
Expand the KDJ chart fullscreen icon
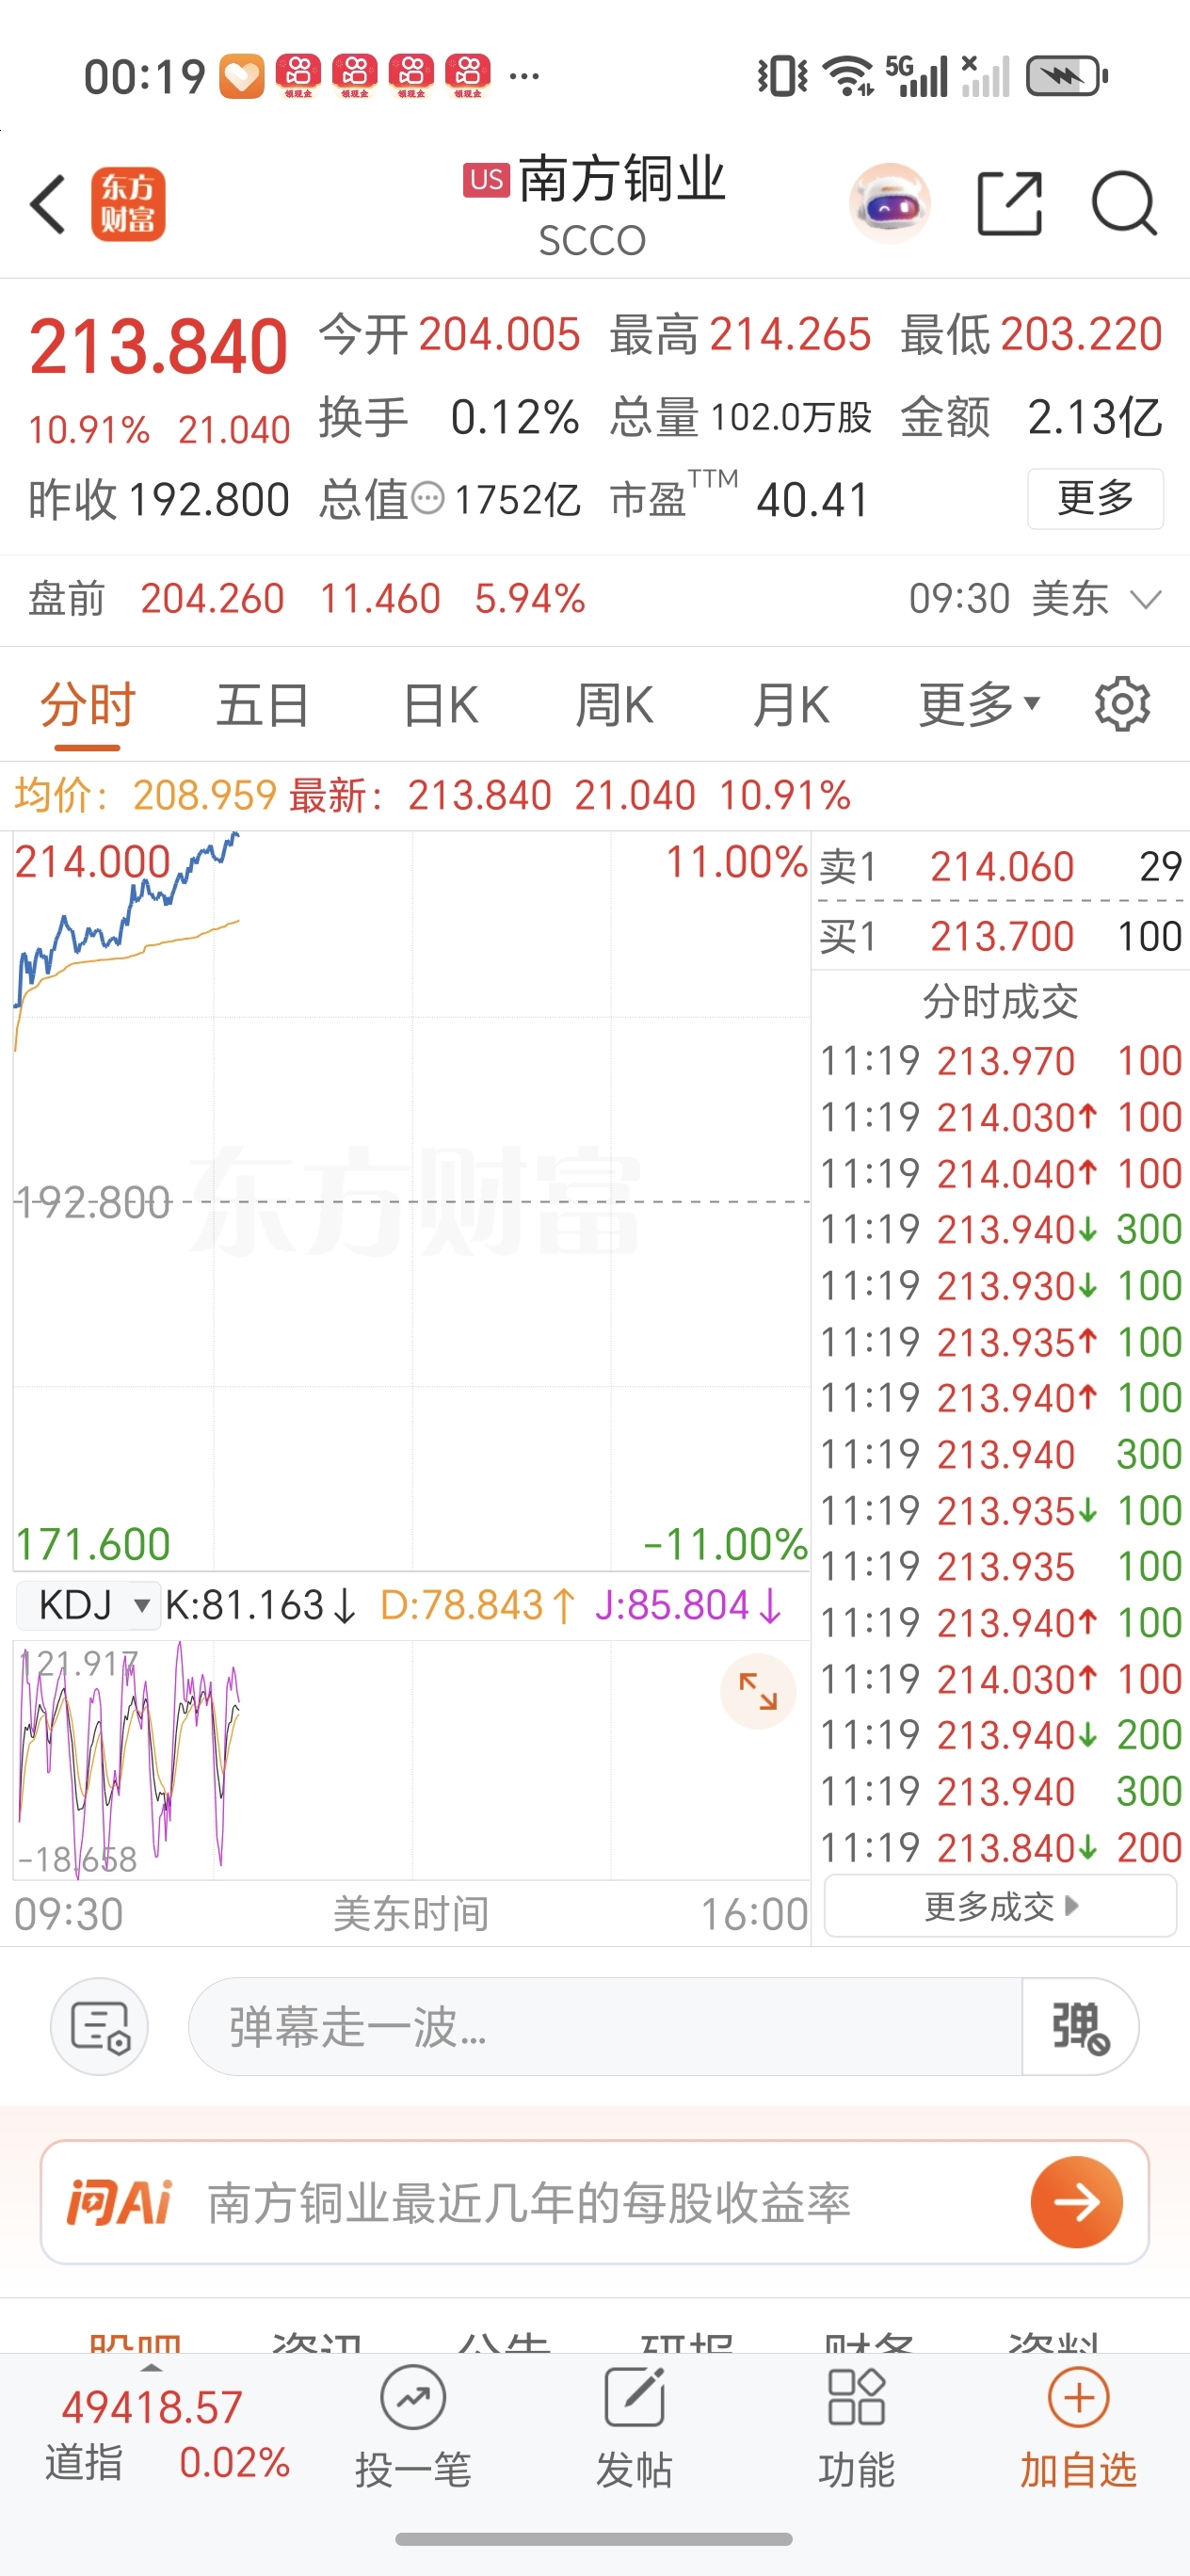[758, 1691]
